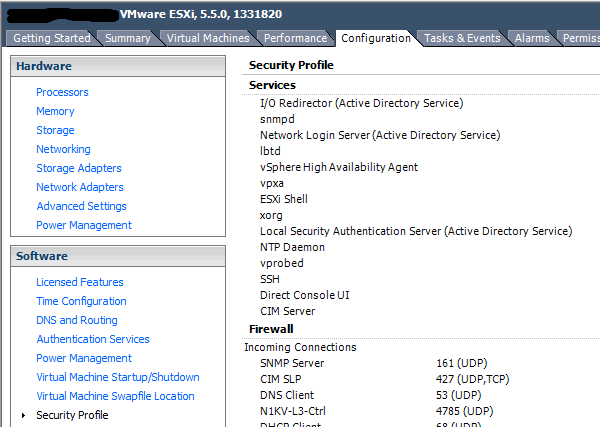Go to DNS and Routing
The image size is (600, 427).
[x=77, y=320]
